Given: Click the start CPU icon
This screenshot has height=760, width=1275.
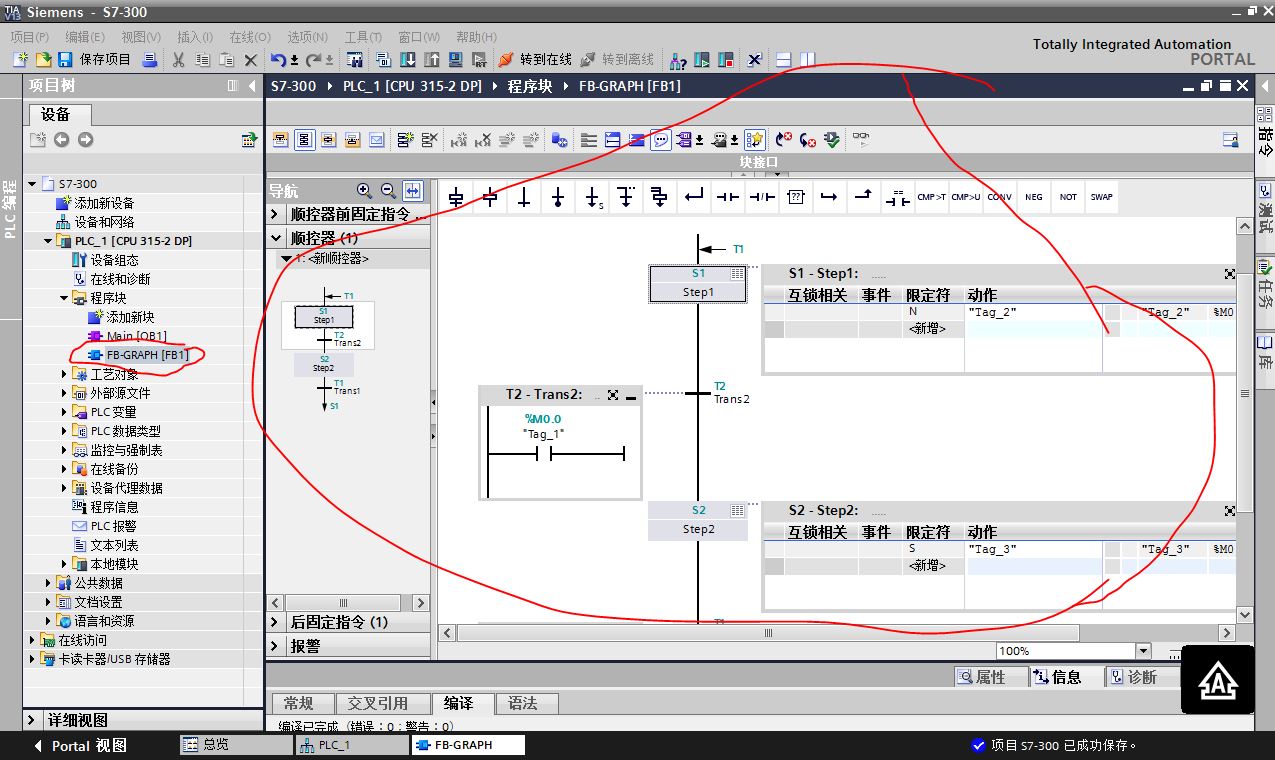Looking at the screenshot, I should 702,60.
